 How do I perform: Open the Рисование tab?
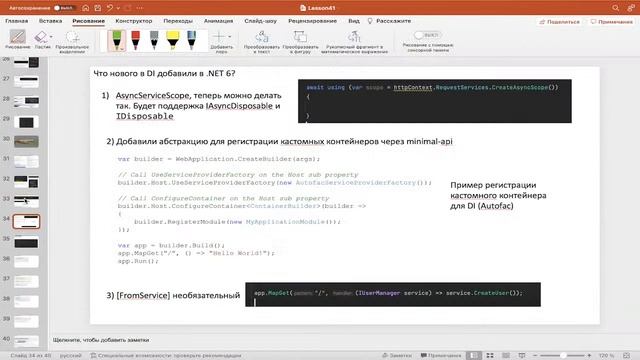coord(89,21)
